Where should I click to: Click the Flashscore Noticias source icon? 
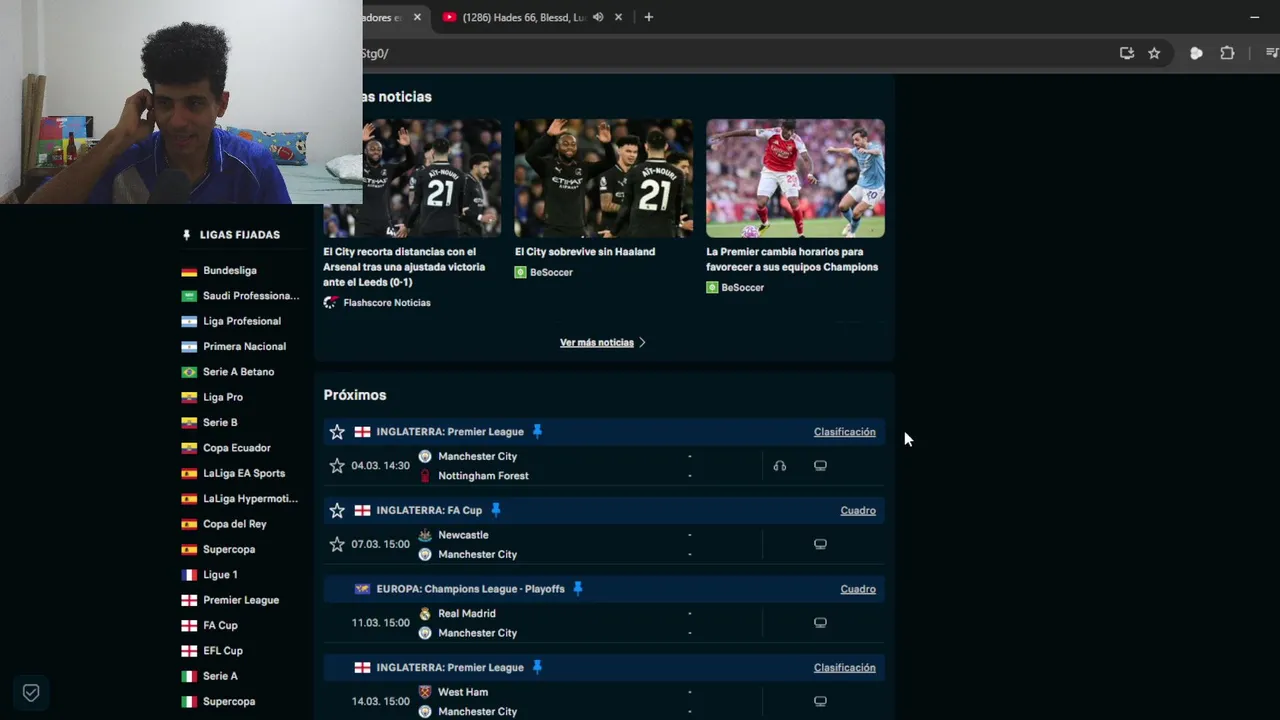coord(330,303)
